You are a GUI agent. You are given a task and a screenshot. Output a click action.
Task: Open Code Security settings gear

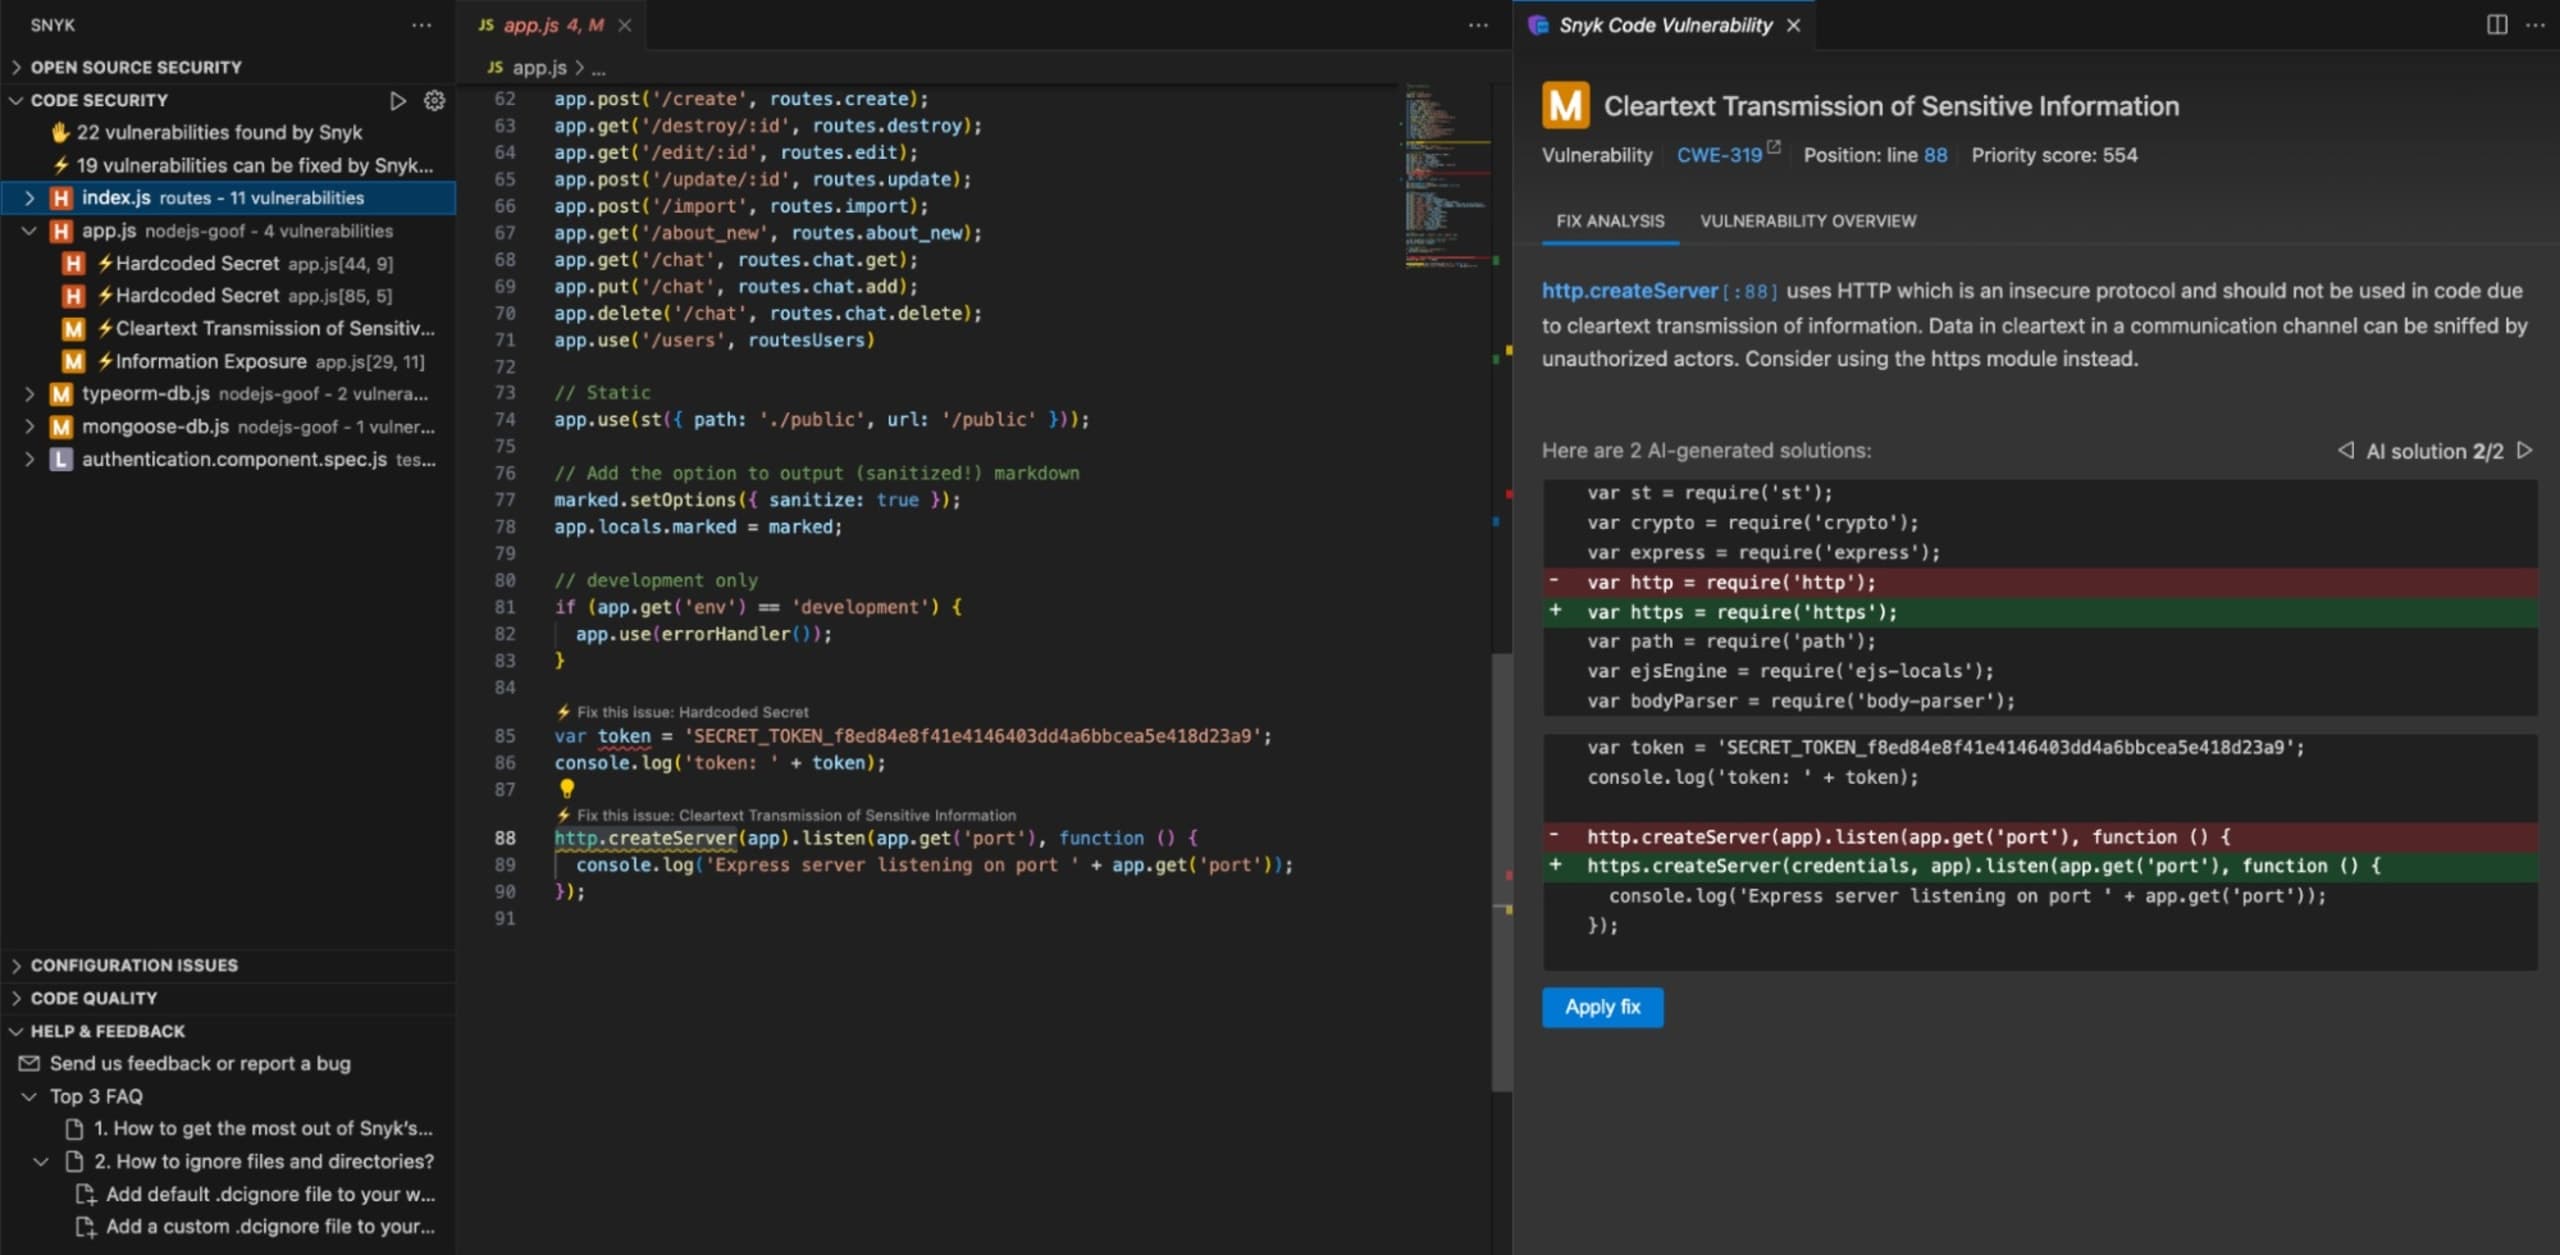point(433,100)
